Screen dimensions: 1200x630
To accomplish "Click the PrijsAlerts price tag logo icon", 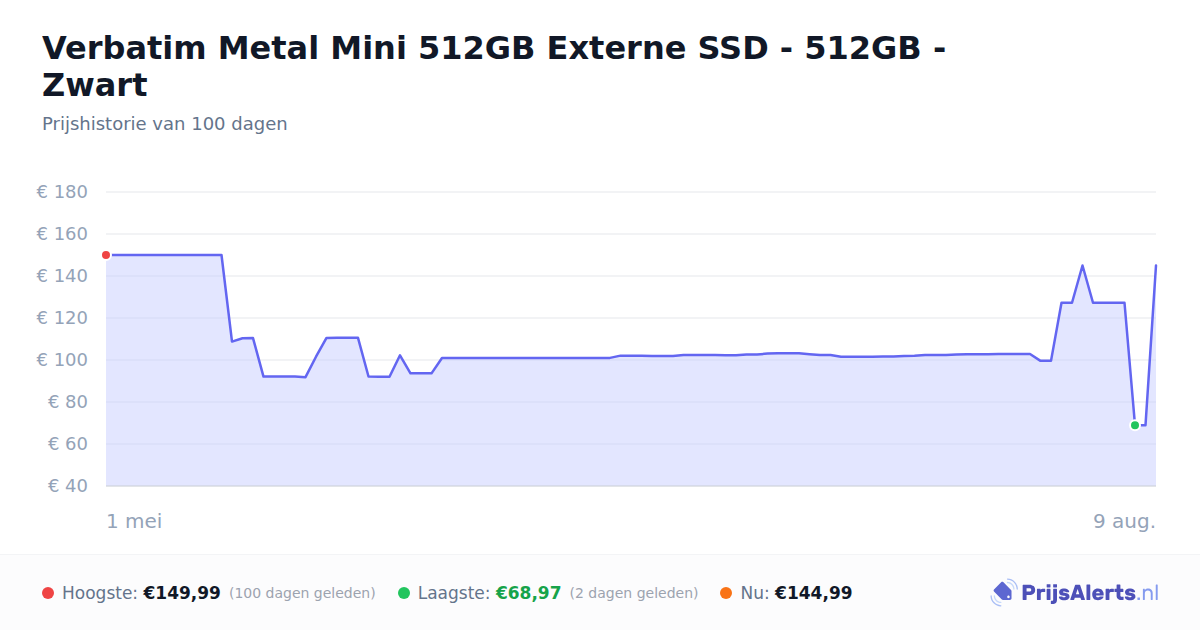I will [1003, 593].
